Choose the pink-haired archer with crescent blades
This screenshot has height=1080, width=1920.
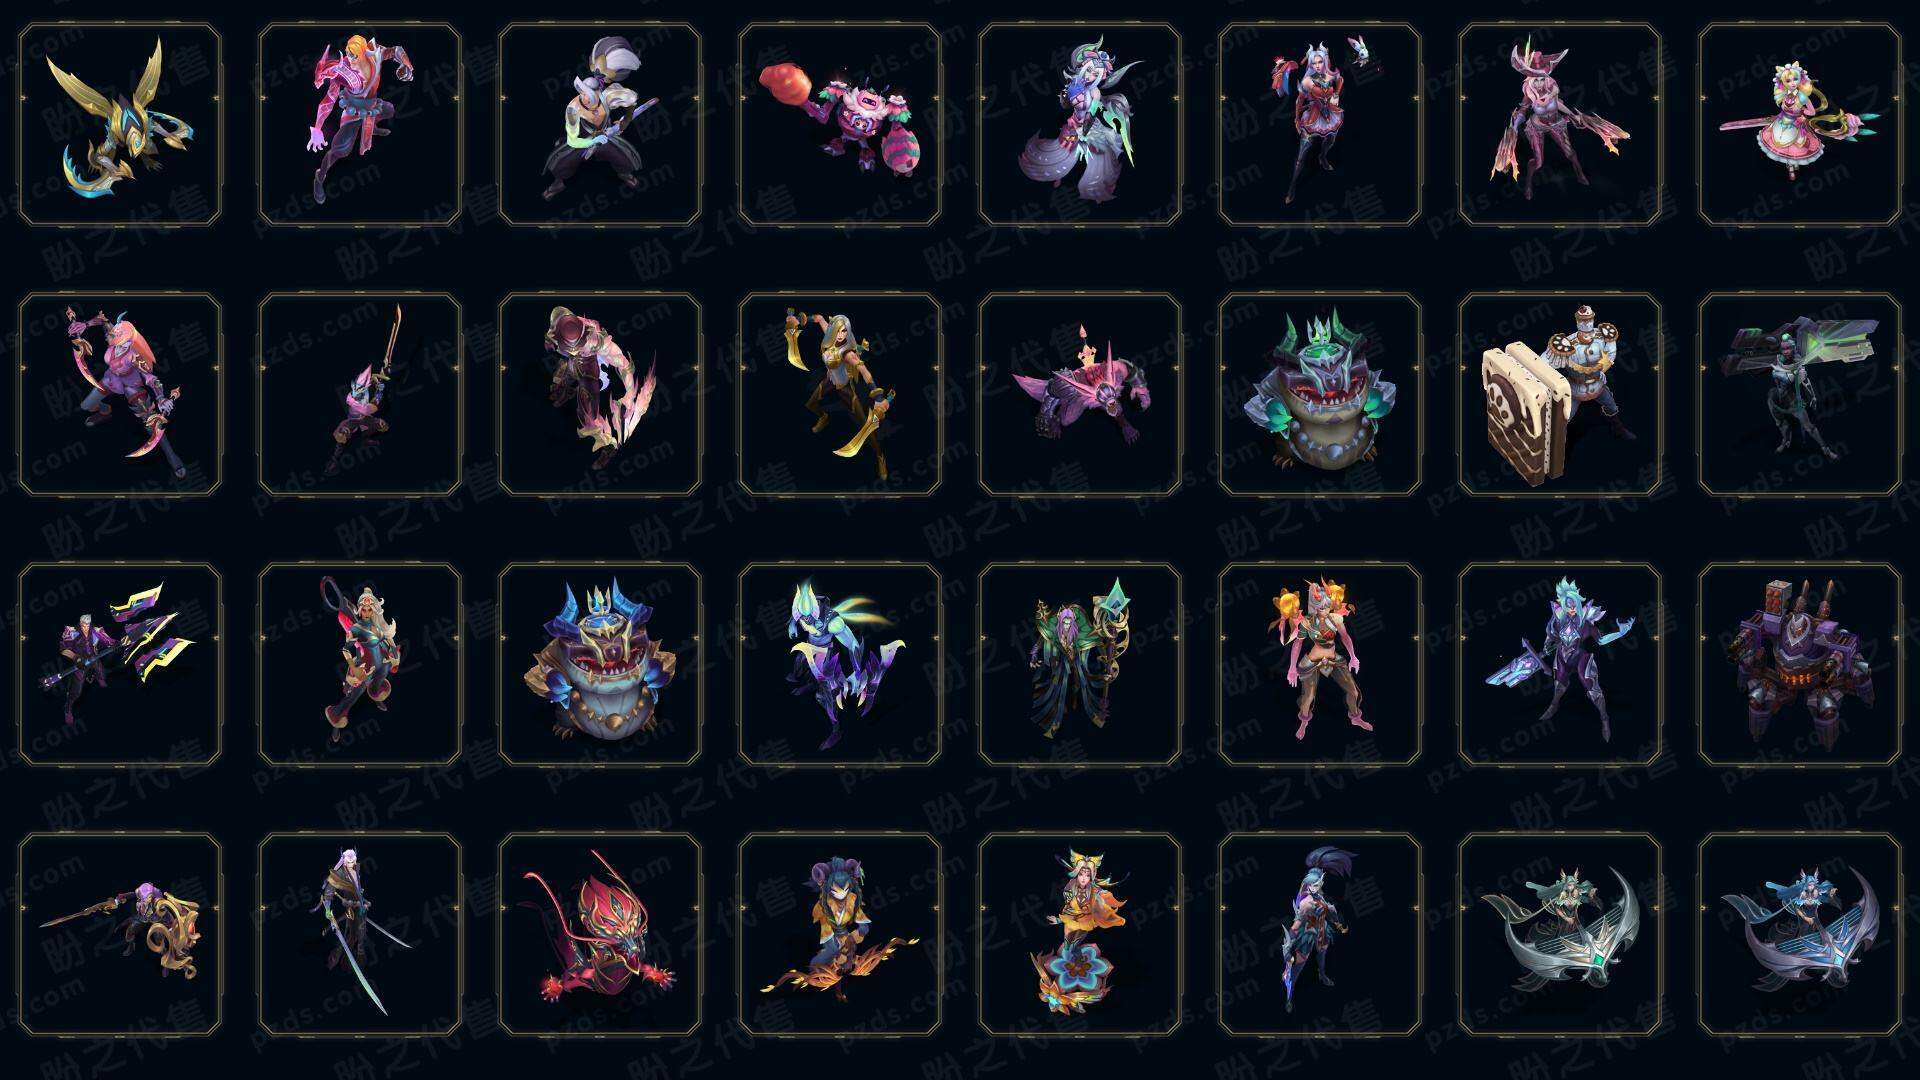tap(120, 394)
